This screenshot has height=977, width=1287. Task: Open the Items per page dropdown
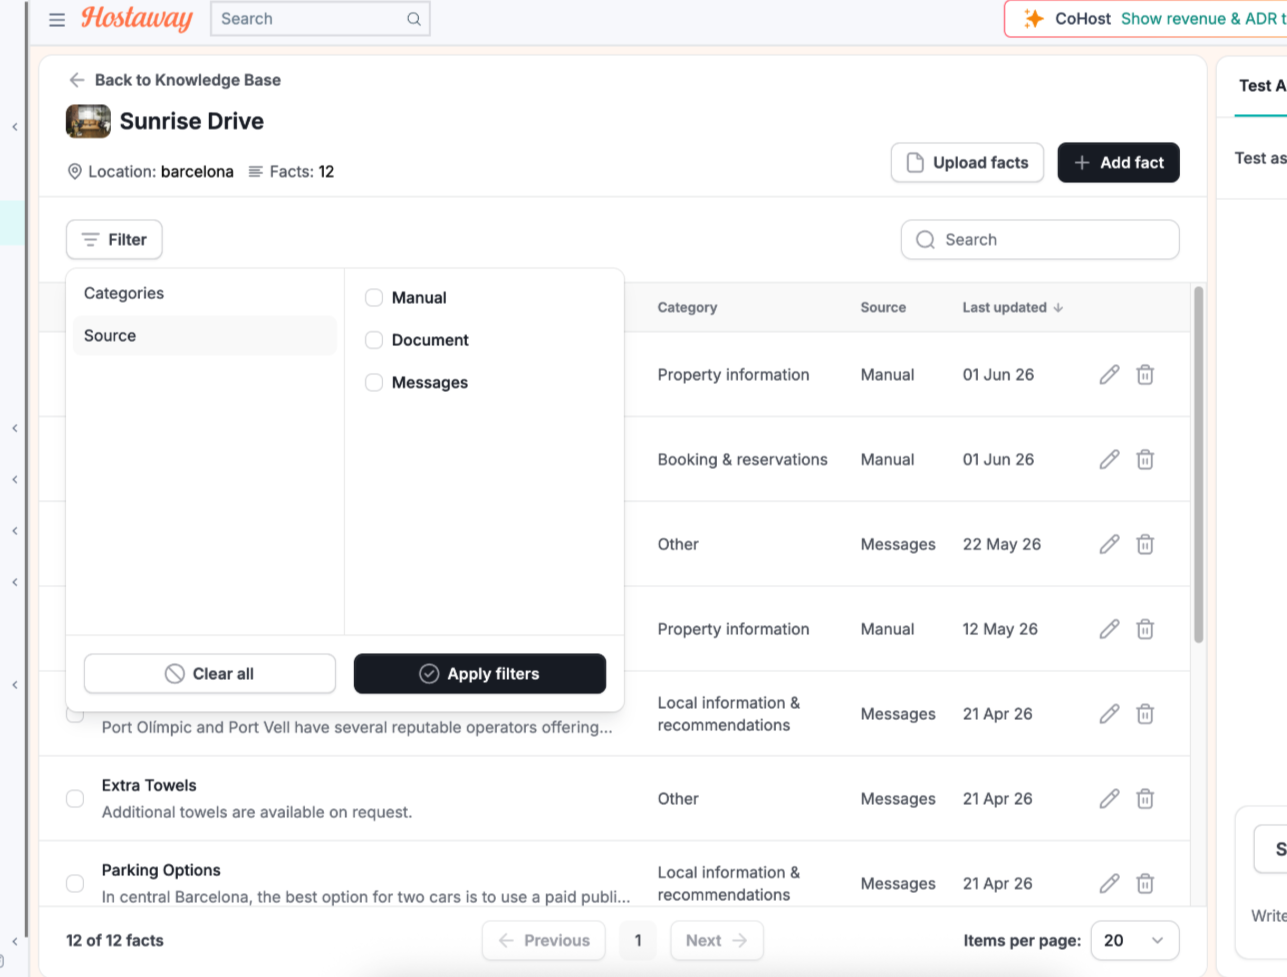point(1134,941)
